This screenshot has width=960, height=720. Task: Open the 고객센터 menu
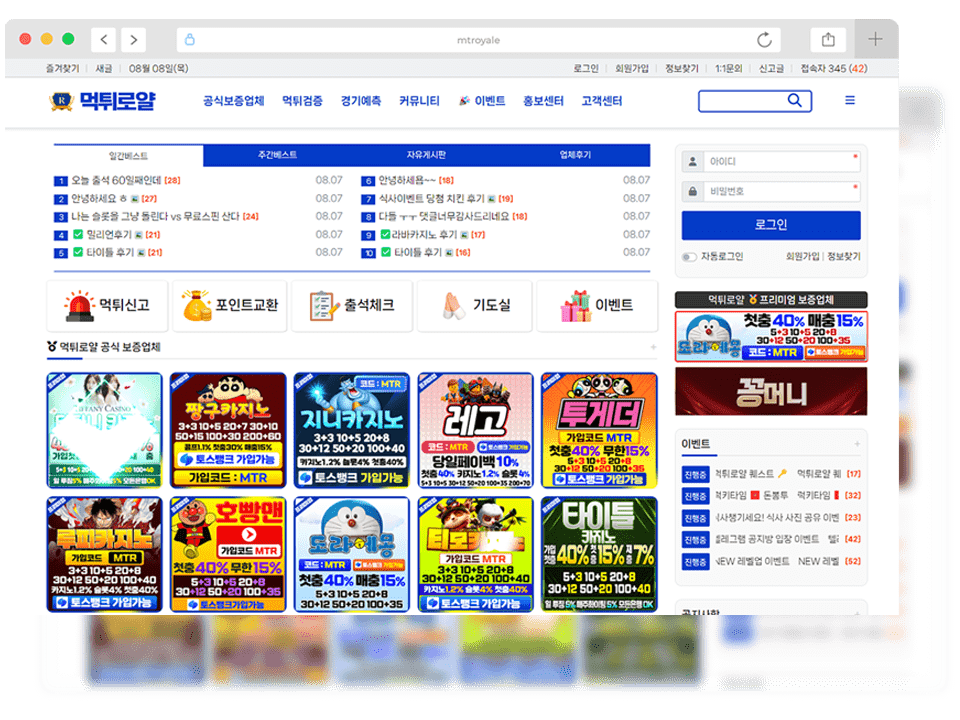point(601,101)
